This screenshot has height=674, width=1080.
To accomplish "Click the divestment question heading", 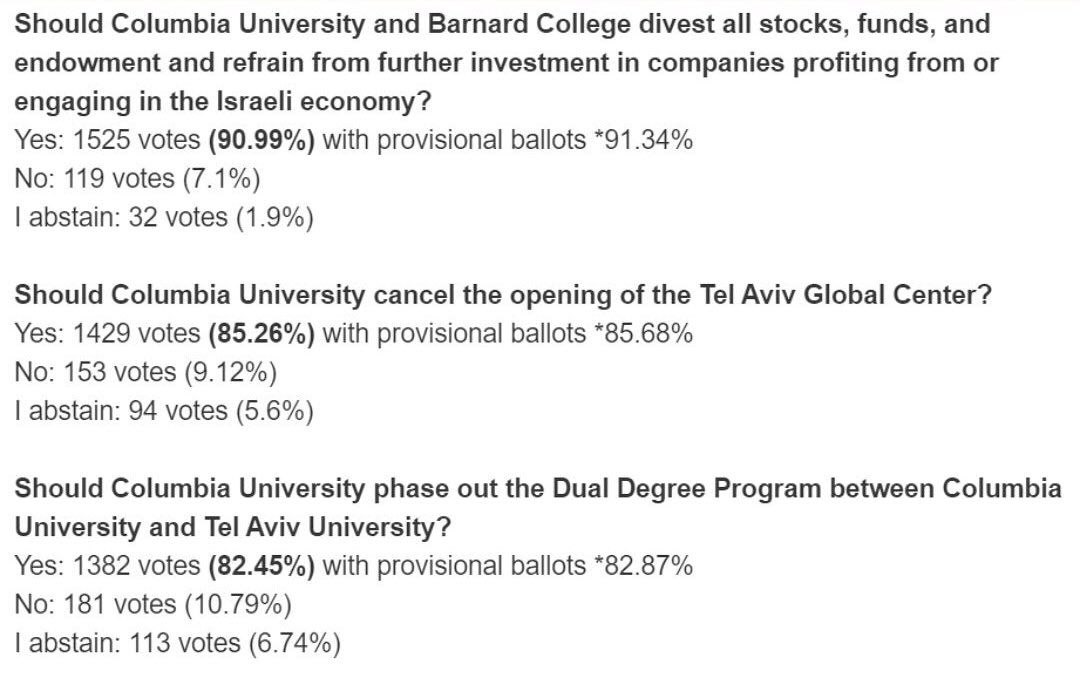I will [506, 63].
